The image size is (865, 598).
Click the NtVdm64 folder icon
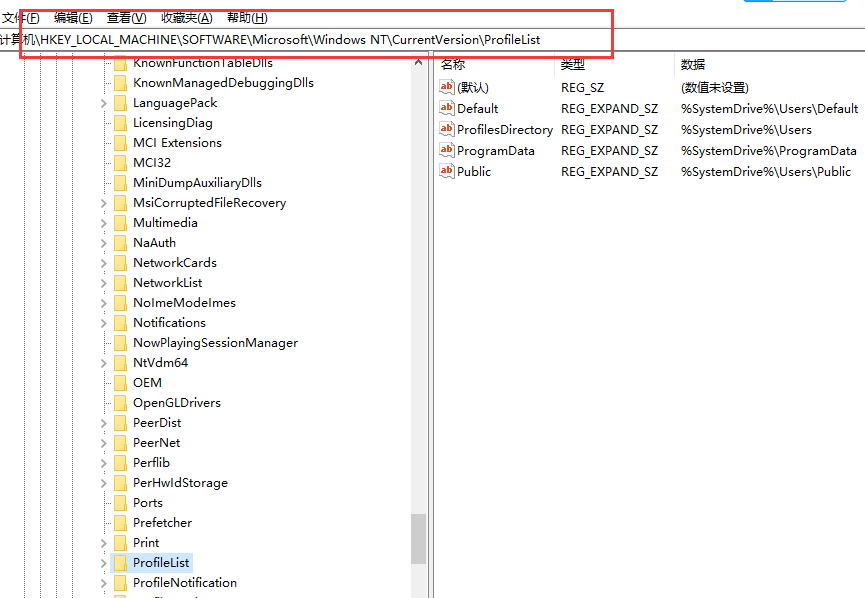pyautogui.click(x=118, y=362)
